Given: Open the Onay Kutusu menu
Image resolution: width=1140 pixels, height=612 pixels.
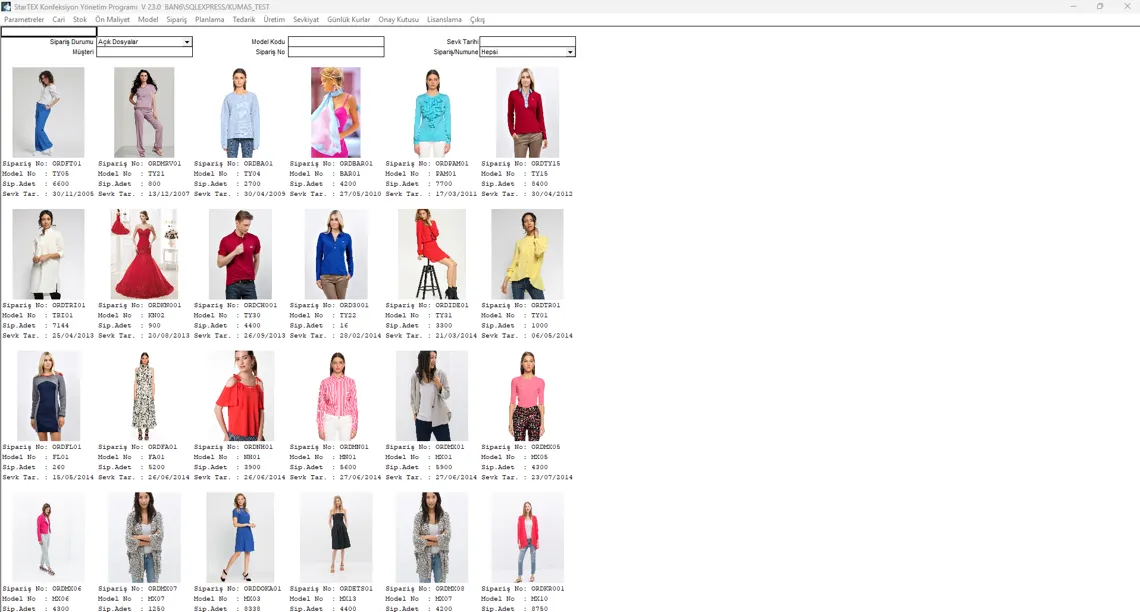Looking at the screenshot, I should pos(398,20).
